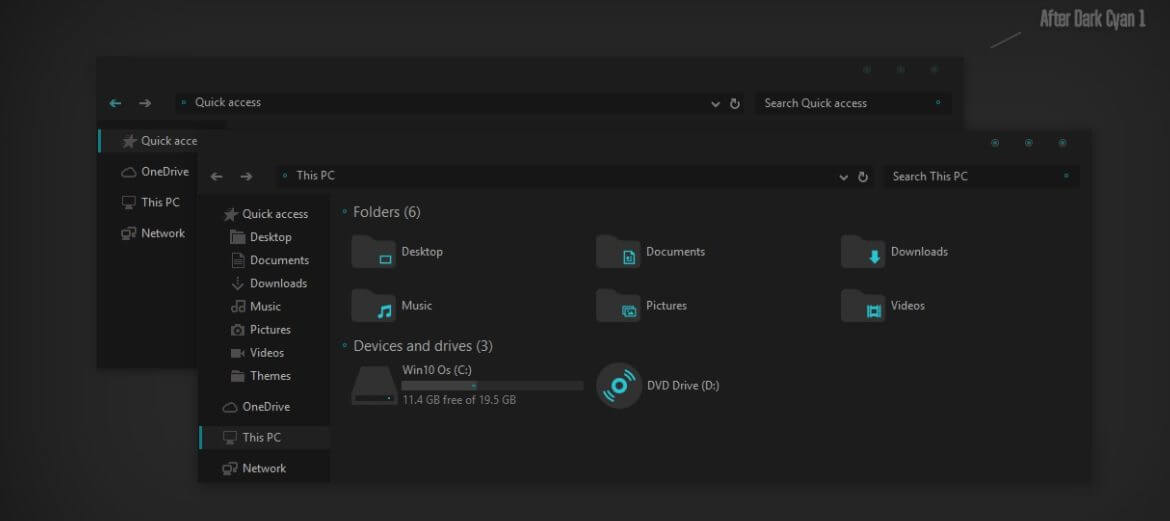Select the Win10 Os (C:) drive icon
The width and height of the screenshot is (1170, 521).
point(374,385)
